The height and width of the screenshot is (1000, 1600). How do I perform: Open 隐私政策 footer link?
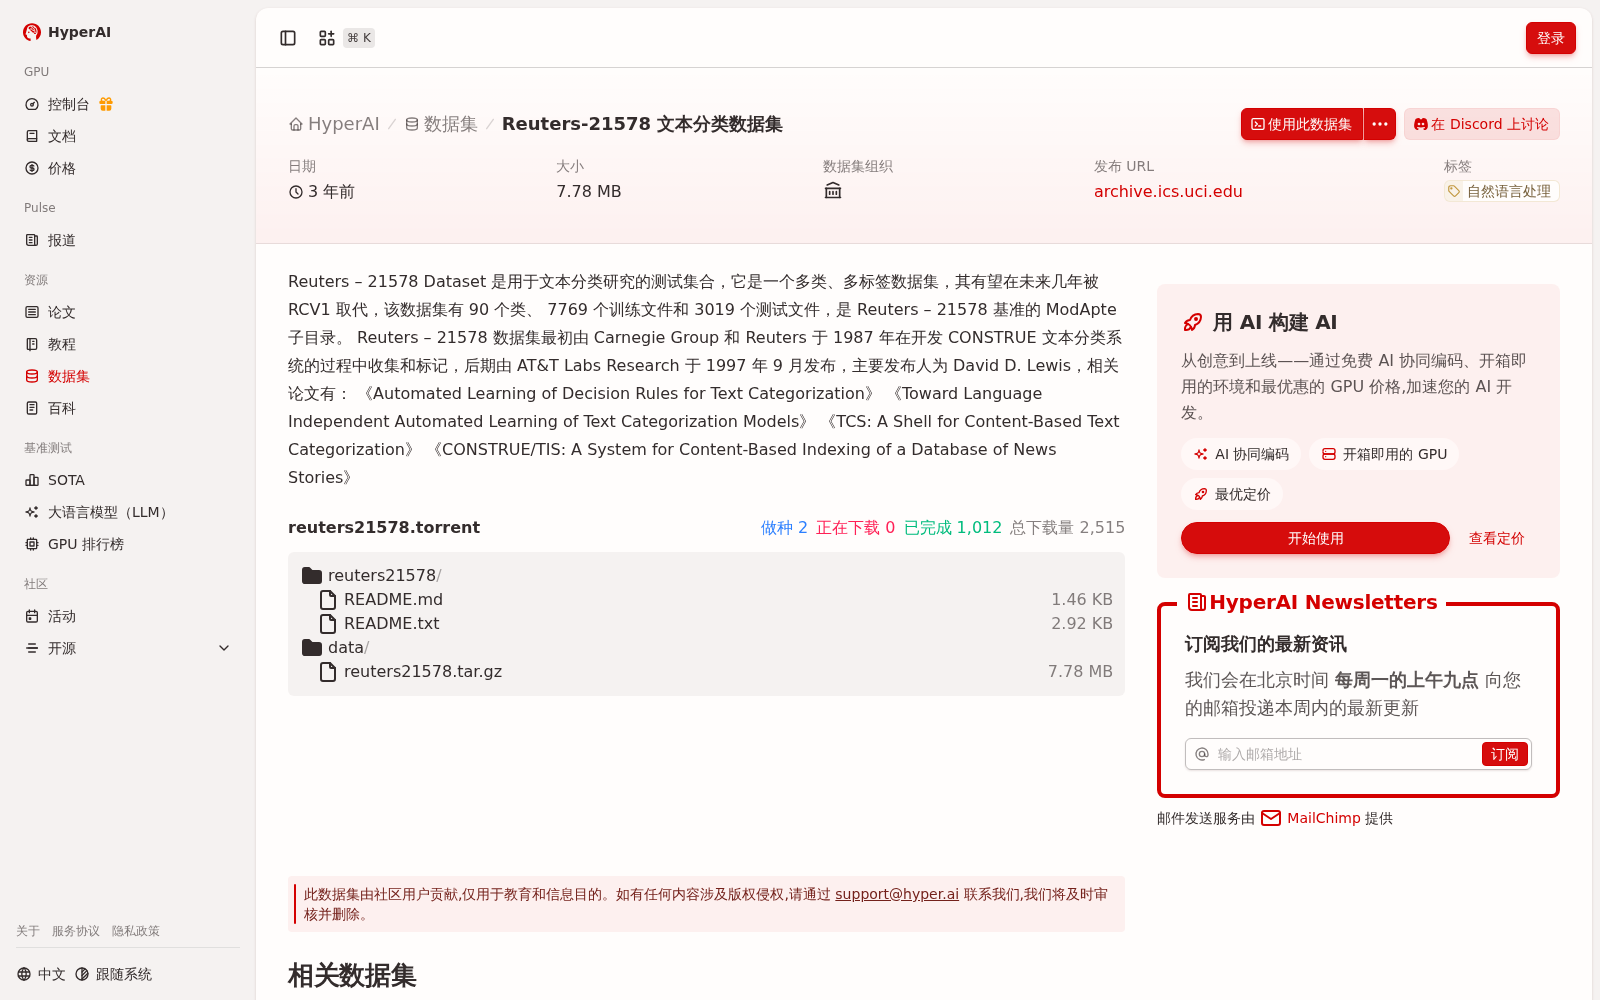point(136,931)
